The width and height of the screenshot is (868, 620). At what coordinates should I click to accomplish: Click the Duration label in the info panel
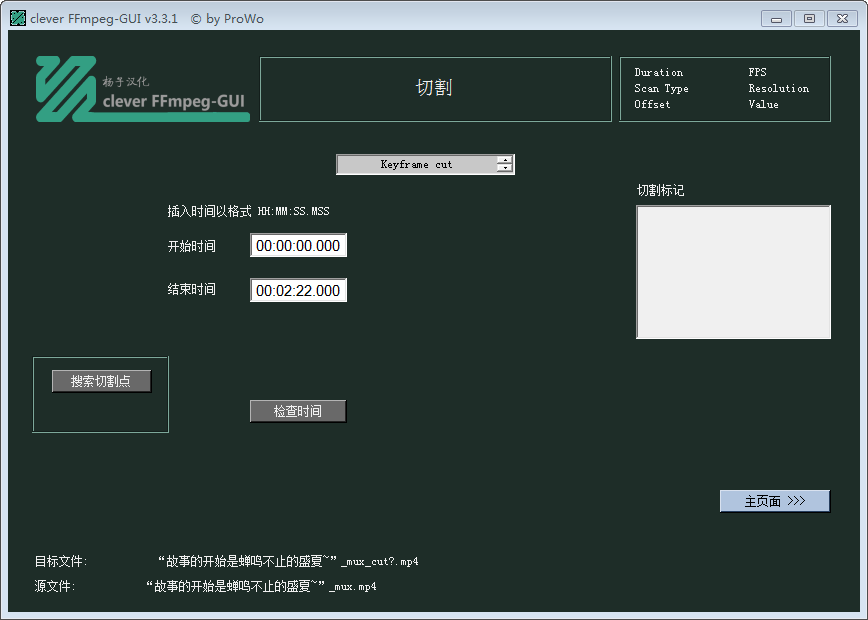point(658,73)
